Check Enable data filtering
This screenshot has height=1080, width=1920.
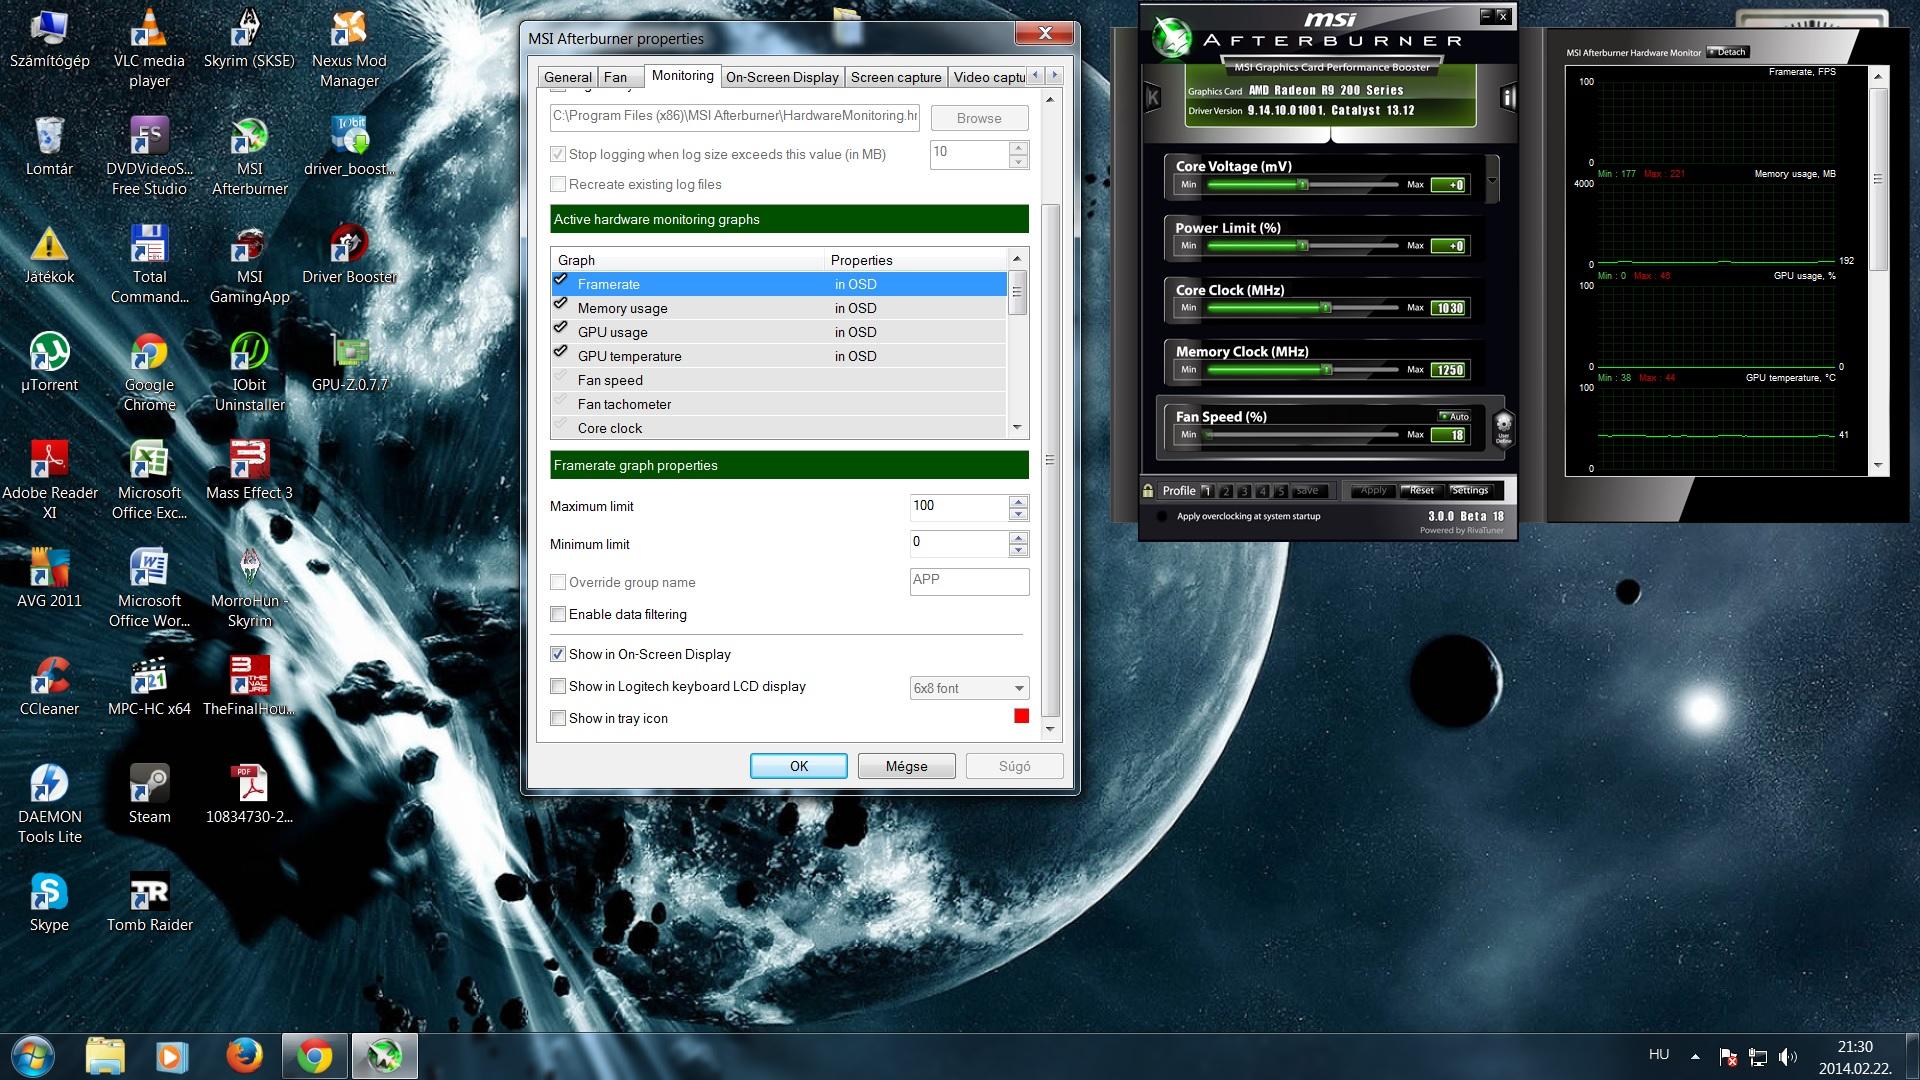558,614
